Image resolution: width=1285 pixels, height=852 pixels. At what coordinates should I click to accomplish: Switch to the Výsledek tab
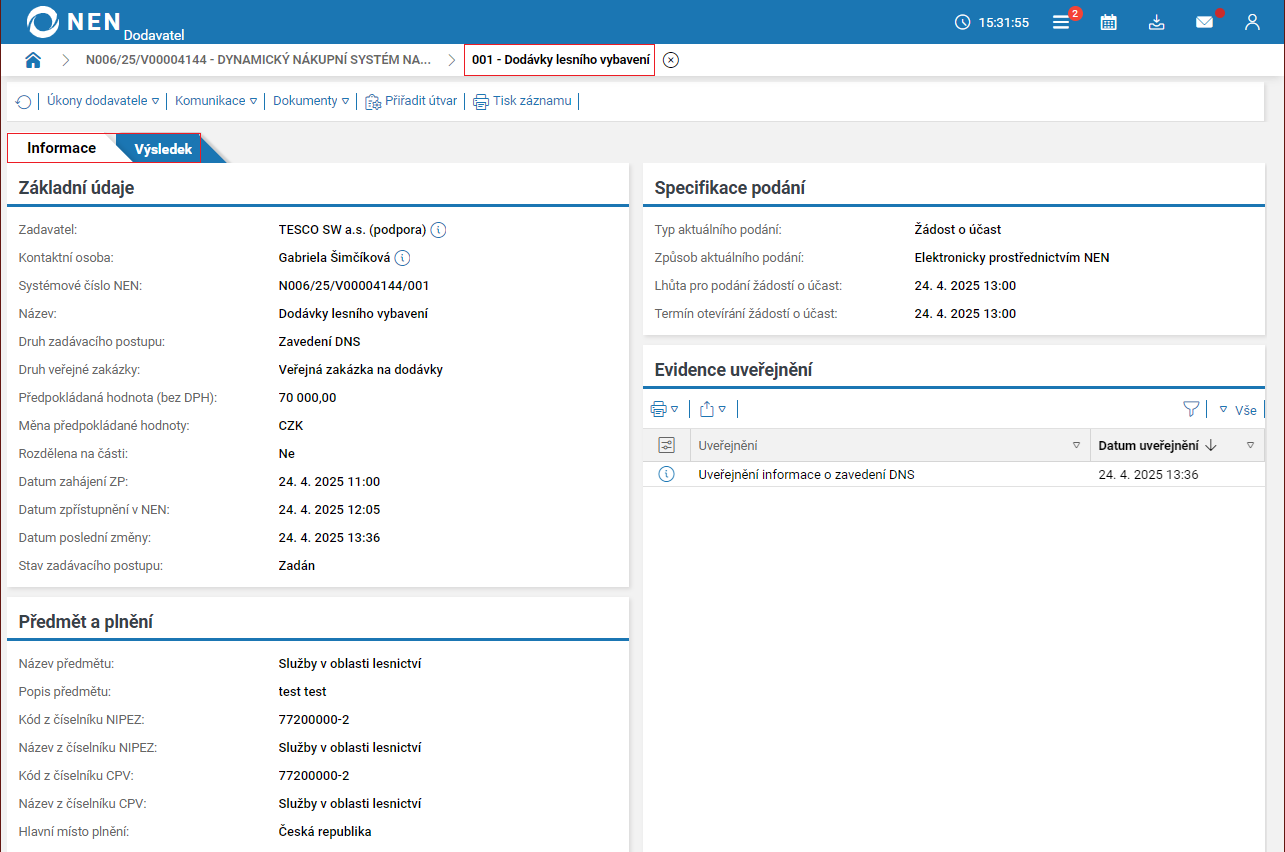[x=163, y=149]
